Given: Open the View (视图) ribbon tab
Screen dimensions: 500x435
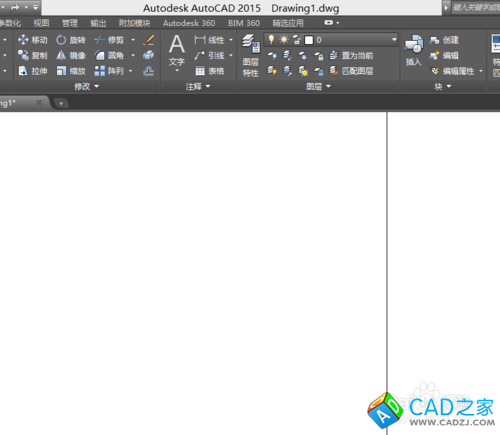Looking at the screenshot, I should point(41,23).
